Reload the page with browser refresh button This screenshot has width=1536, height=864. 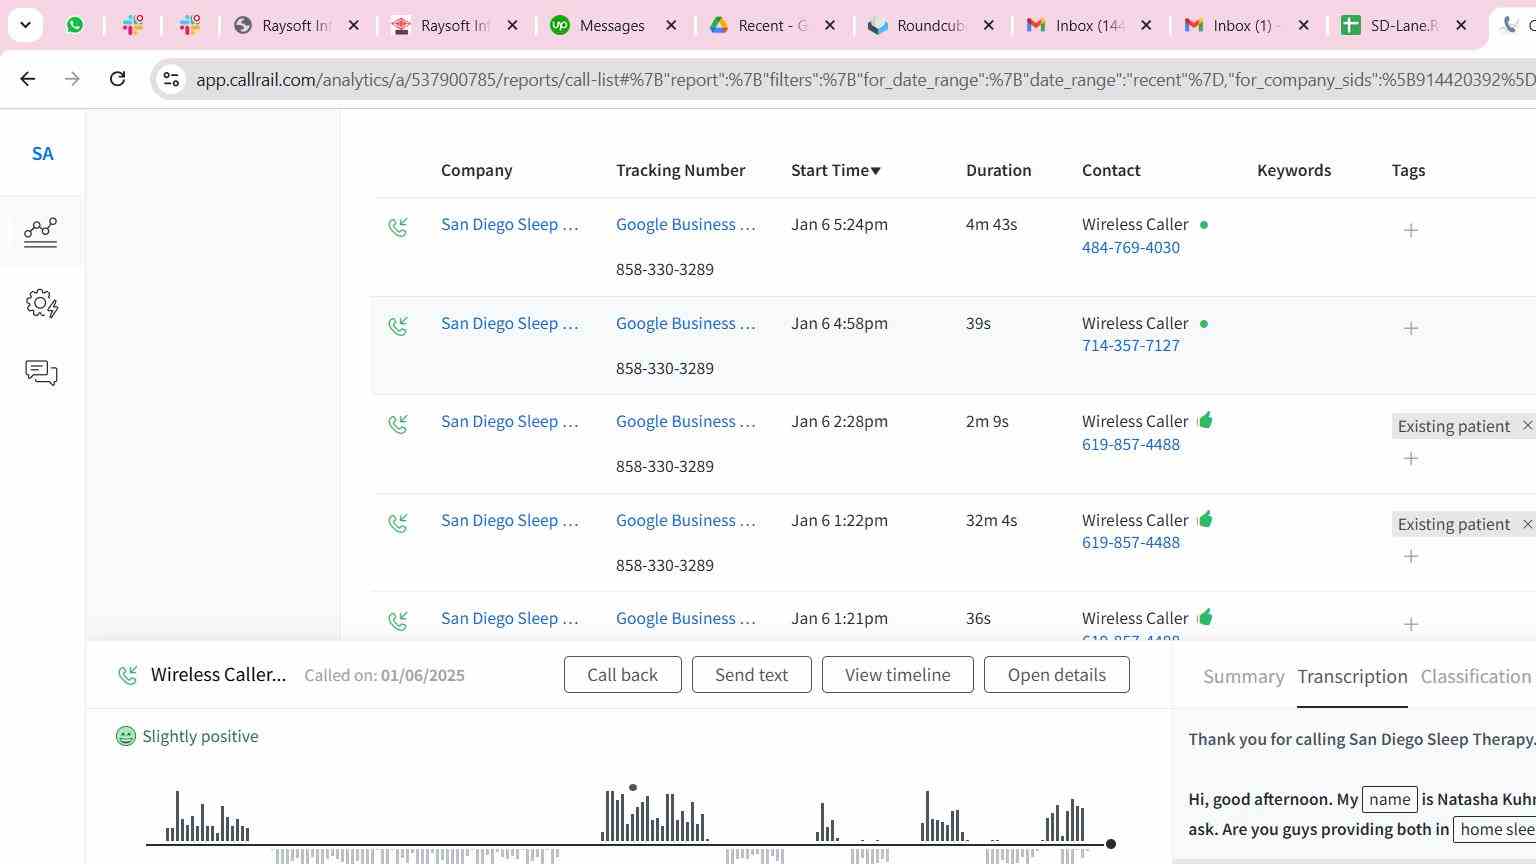[x=117, y=78]
